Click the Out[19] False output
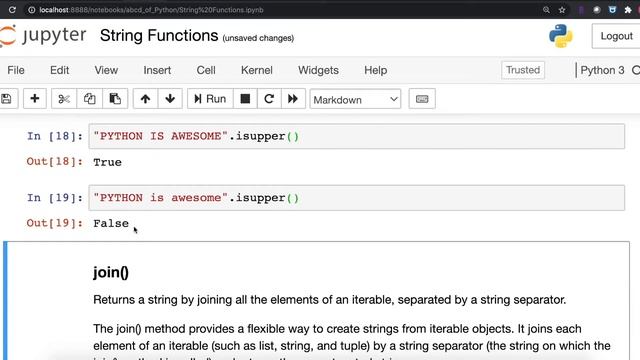 111,223
